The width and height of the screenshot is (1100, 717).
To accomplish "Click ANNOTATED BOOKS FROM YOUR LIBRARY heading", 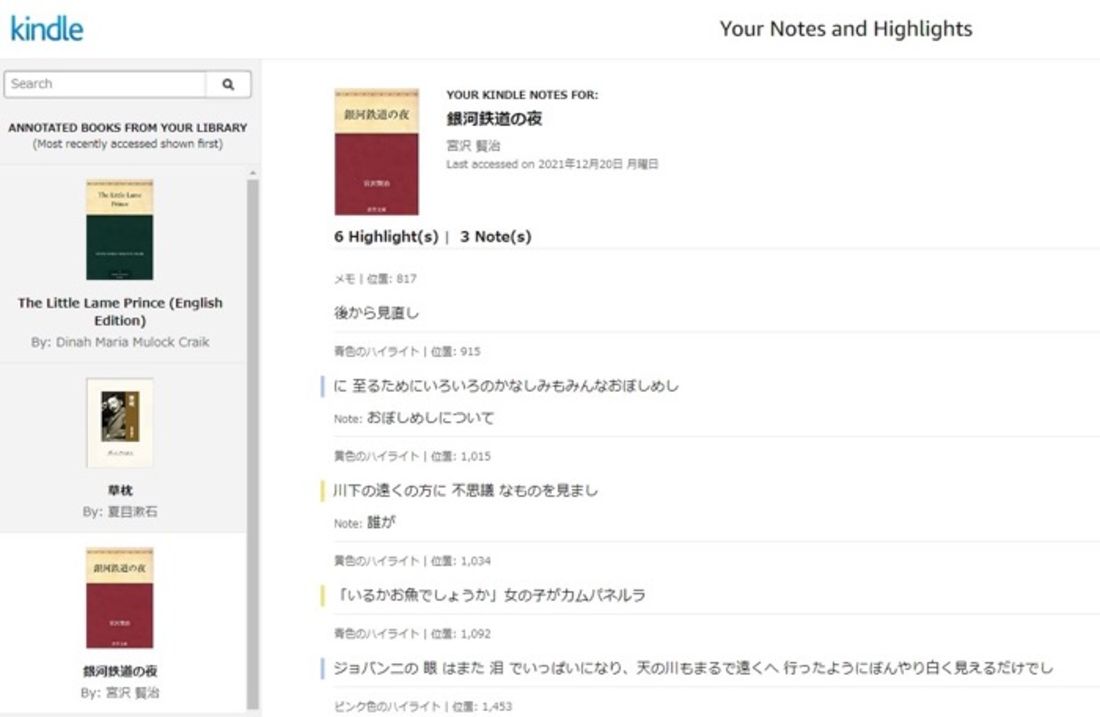I will click(x=128, y=128).
